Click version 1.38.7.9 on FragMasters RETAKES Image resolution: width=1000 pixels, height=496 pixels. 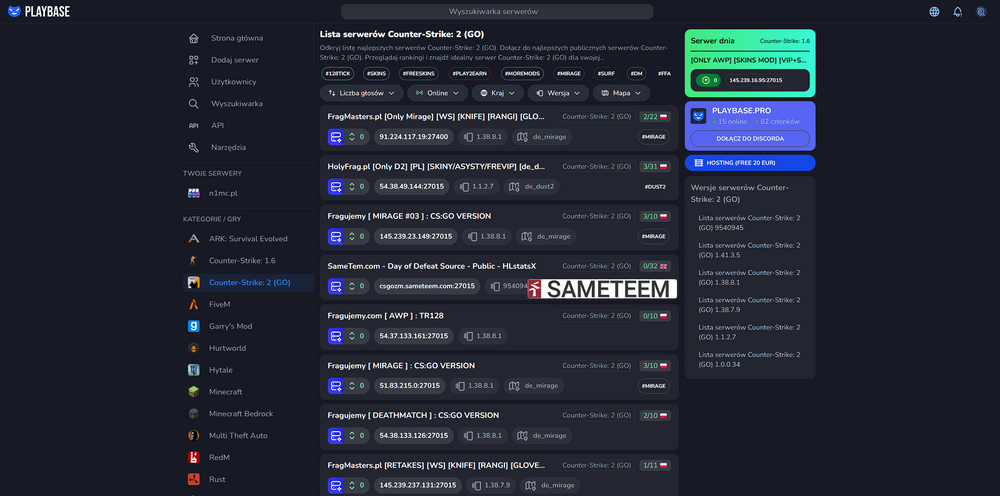pos(489,485)
